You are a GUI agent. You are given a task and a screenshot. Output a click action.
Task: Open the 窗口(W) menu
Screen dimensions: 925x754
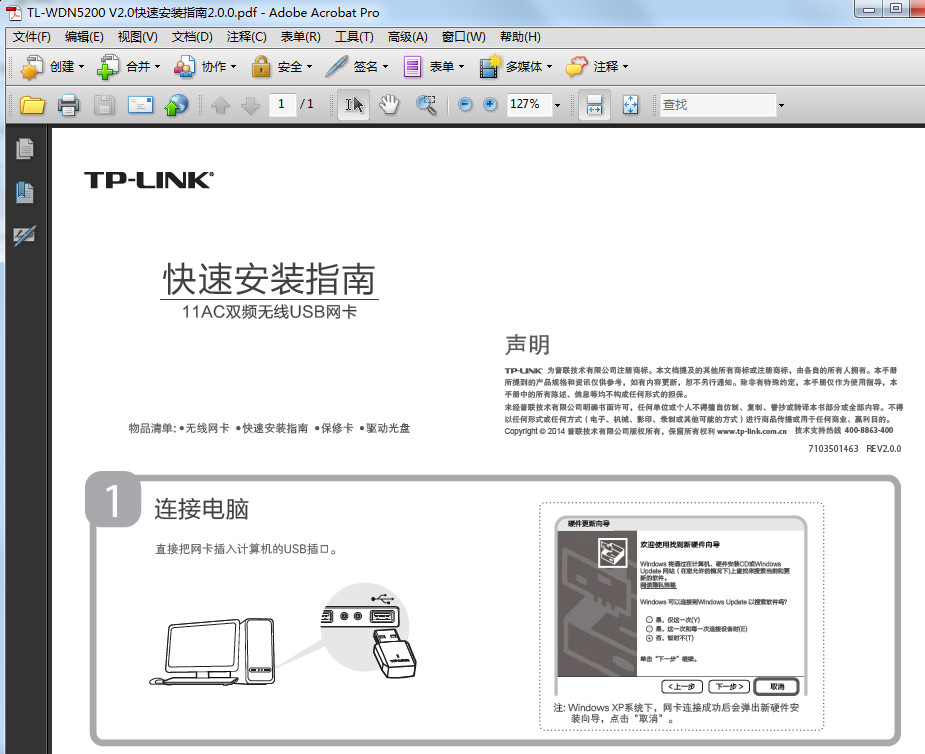(464, 37)
